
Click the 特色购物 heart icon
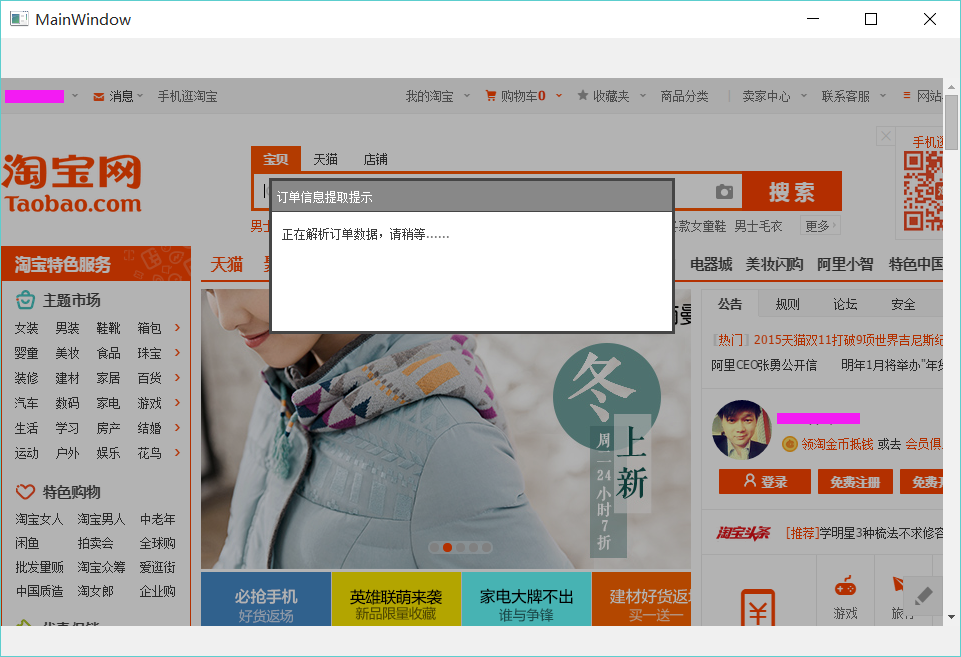[24, 491]
